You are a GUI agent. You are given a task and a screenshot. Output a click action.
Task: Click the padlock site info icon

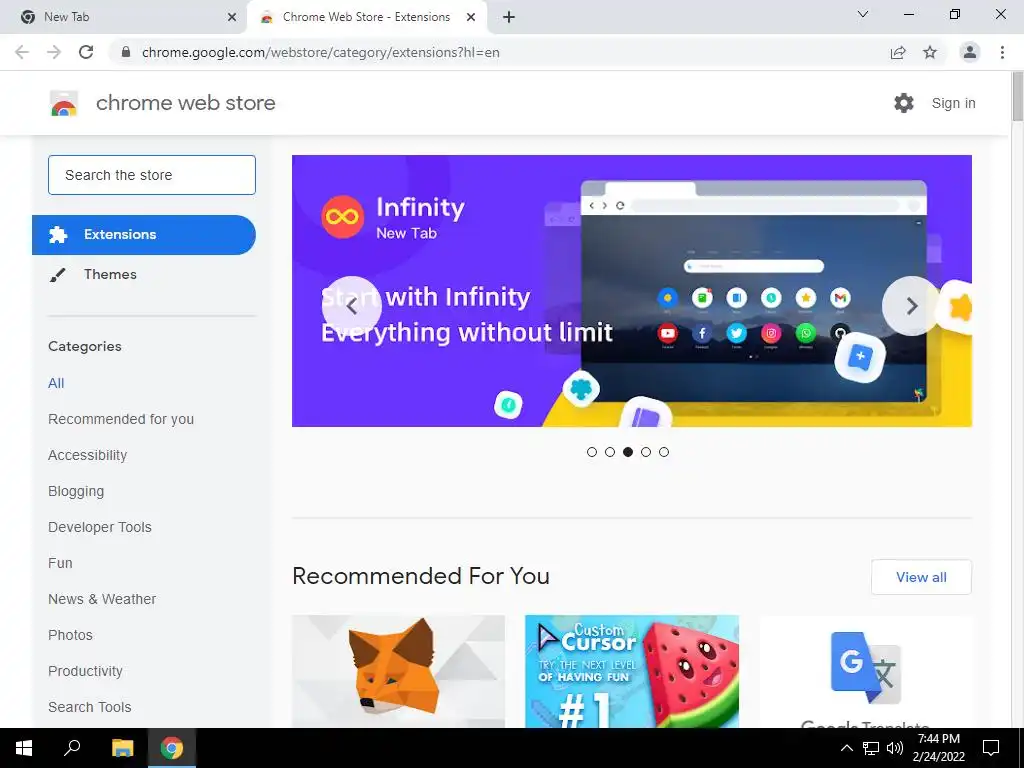(x=126, y=52)
